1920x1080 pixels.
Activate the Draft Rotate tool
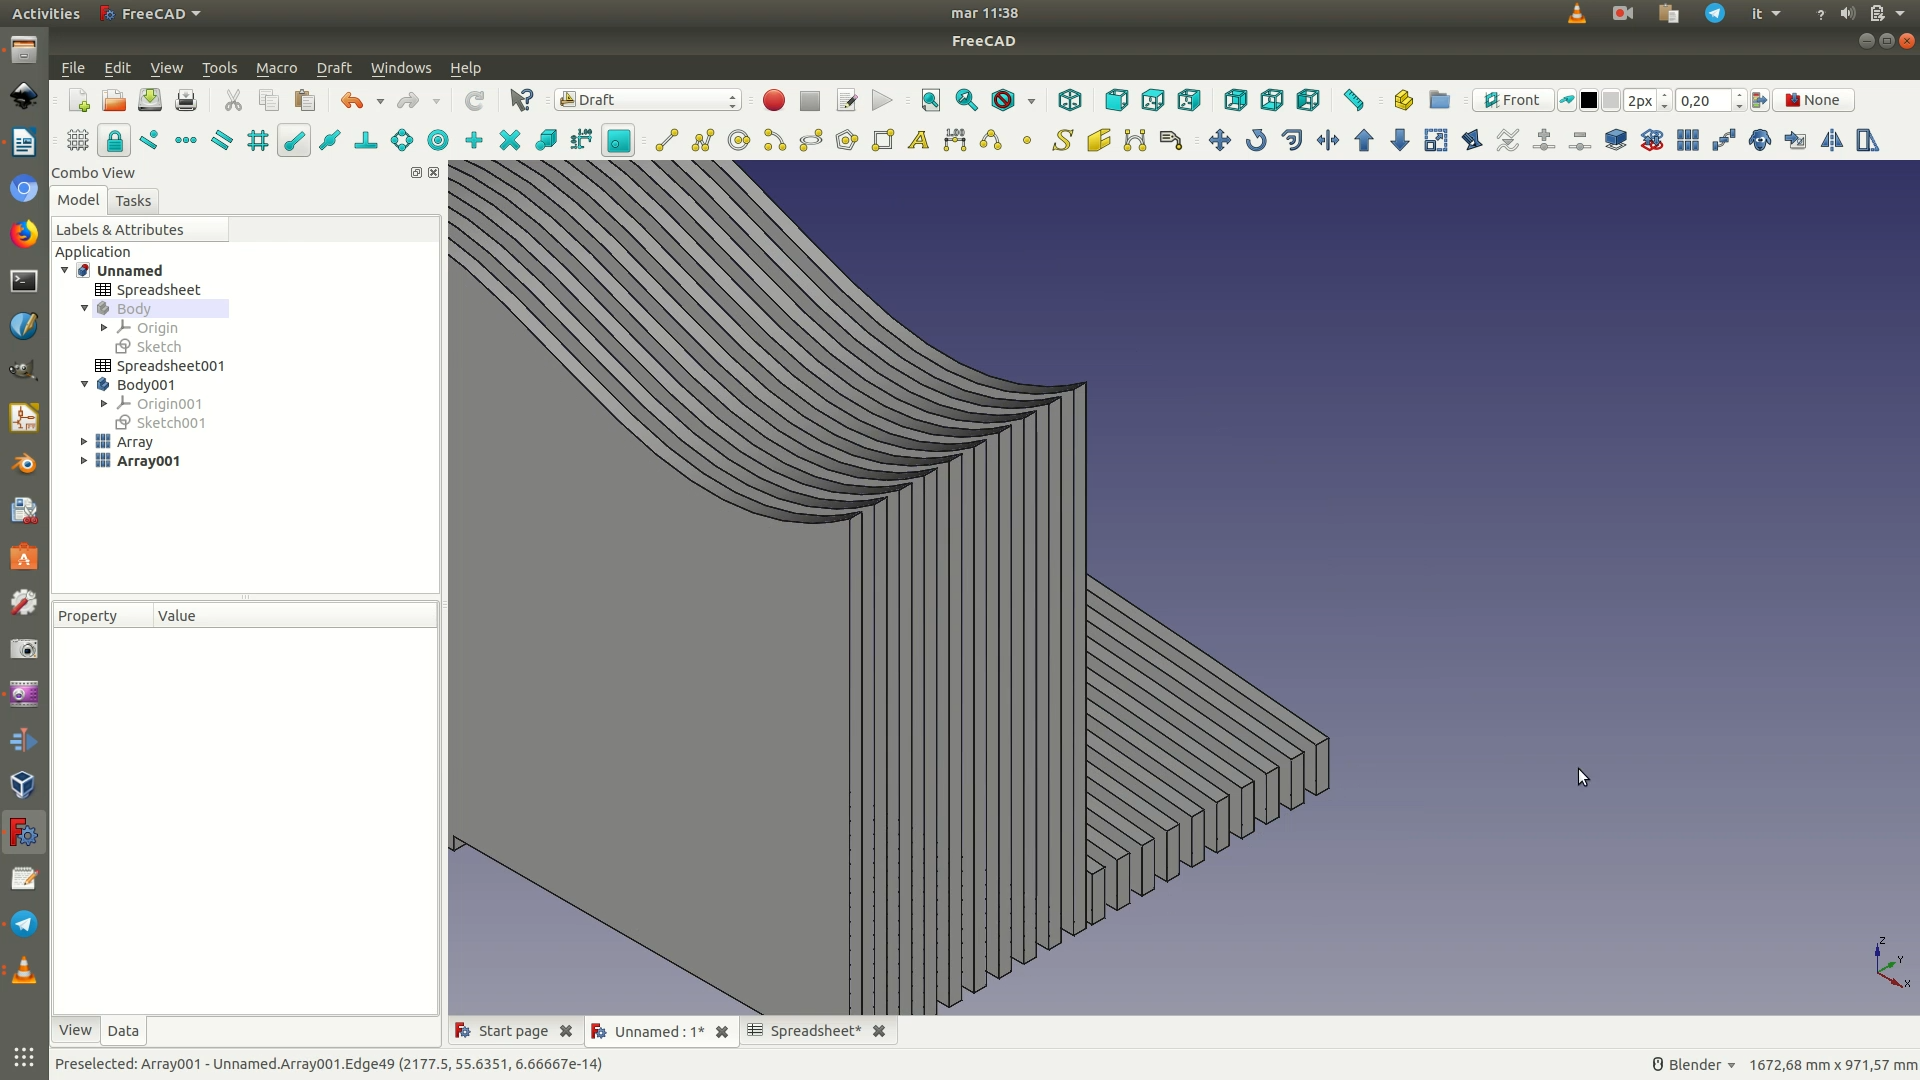[1256, 140]
